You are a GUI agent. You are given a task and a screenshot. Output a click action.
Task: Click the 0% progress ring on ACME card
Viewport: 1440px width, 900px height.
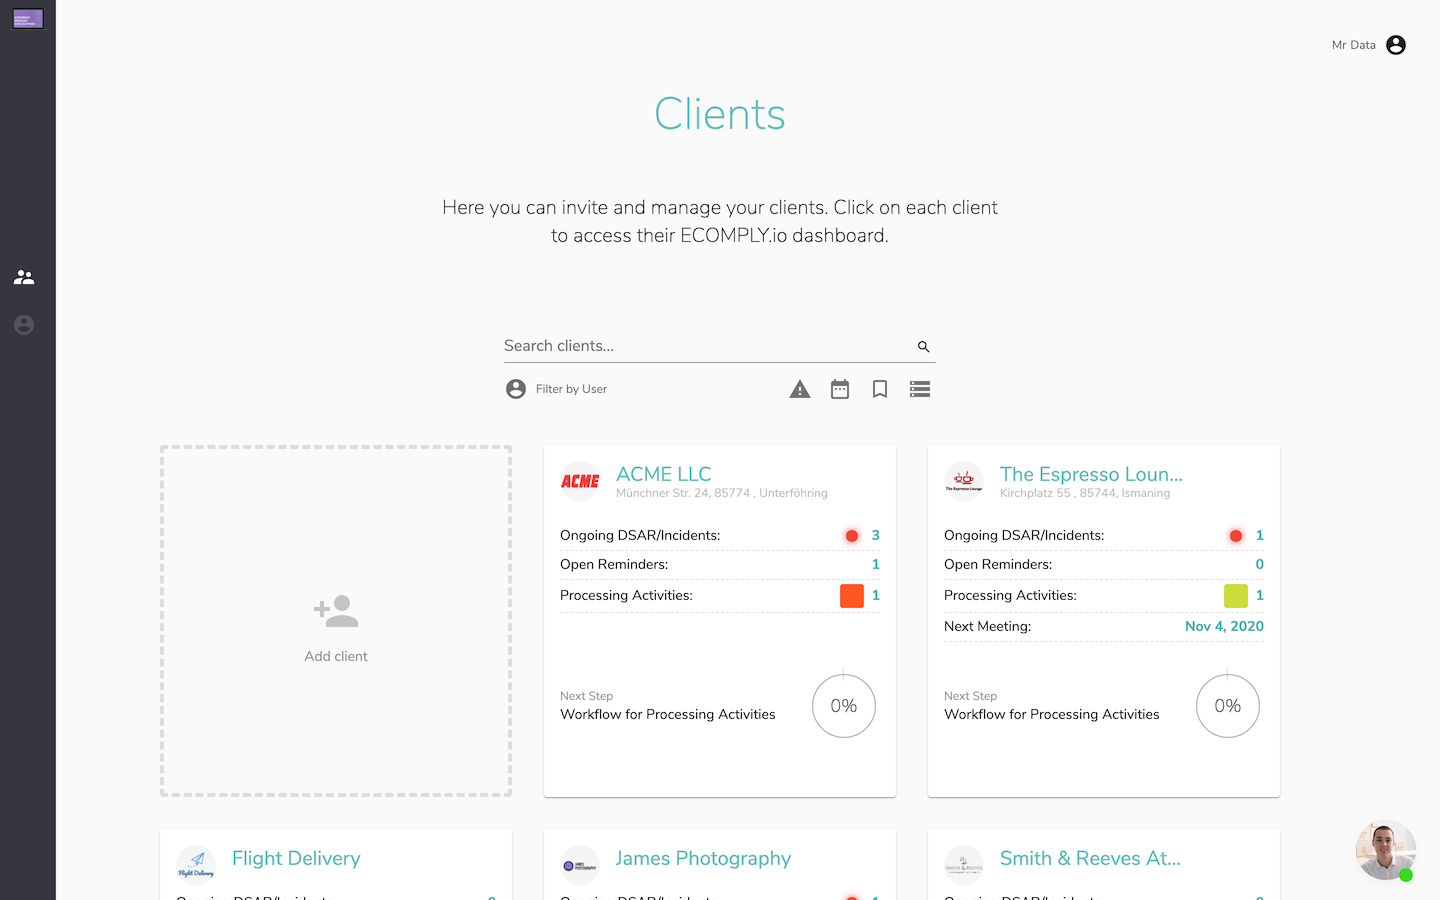click(x=843, y=706)
